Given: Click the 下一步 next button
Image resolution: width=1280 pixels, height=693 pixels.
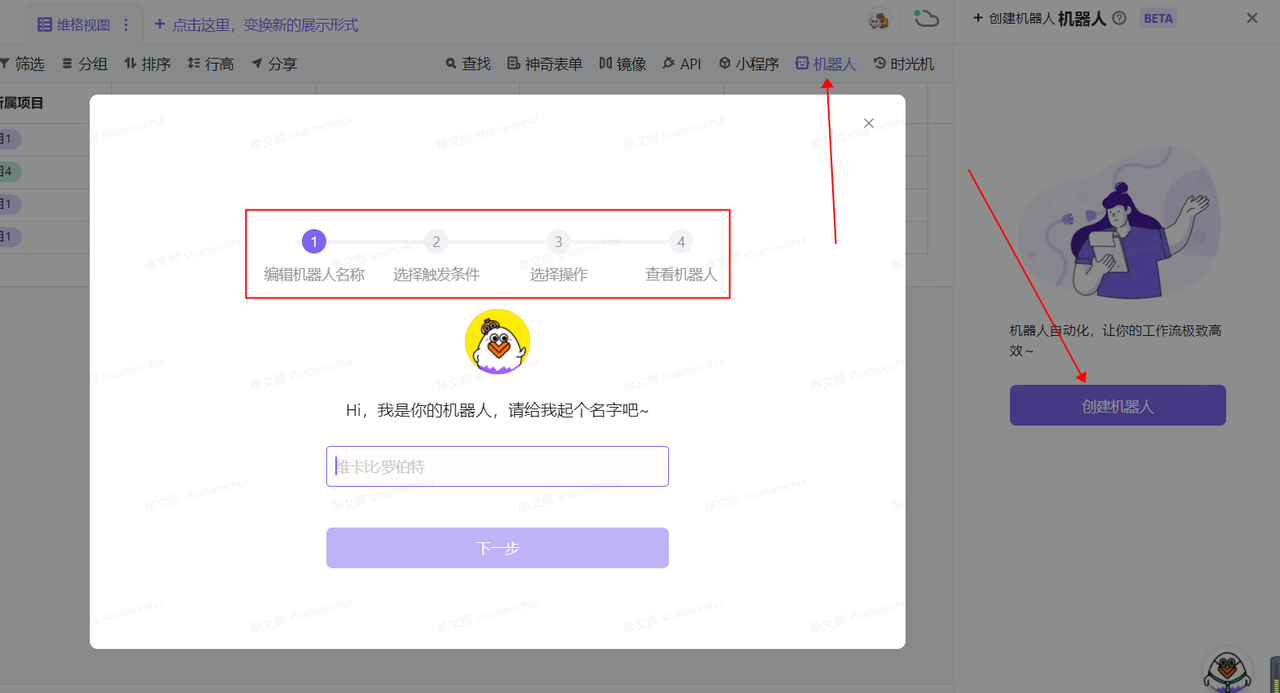Looking at the screenshot, I should click(x=497, y=548).
